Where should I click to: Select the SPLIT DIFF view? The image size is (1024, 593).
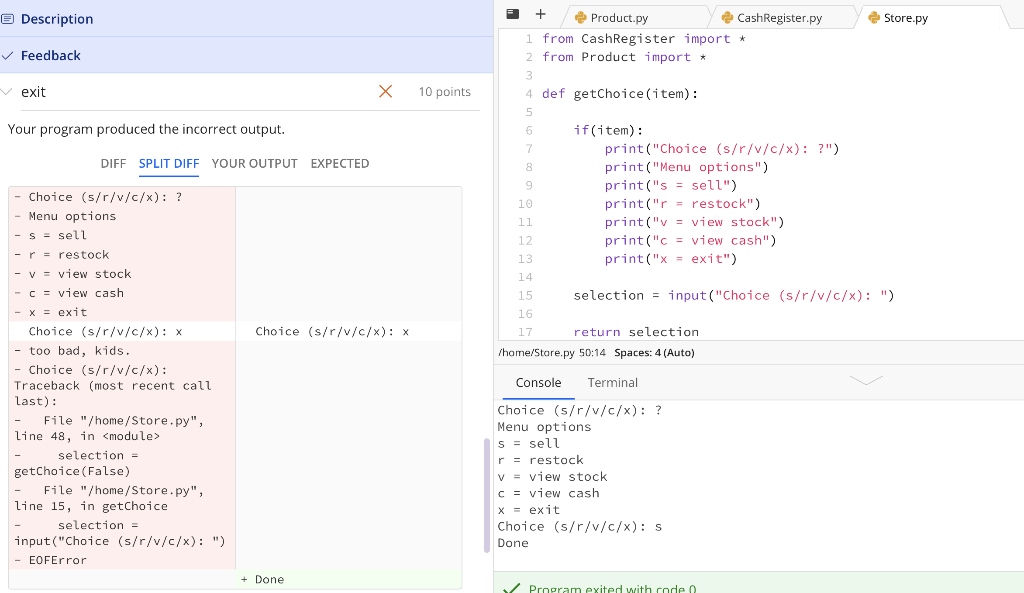point(168,163)
